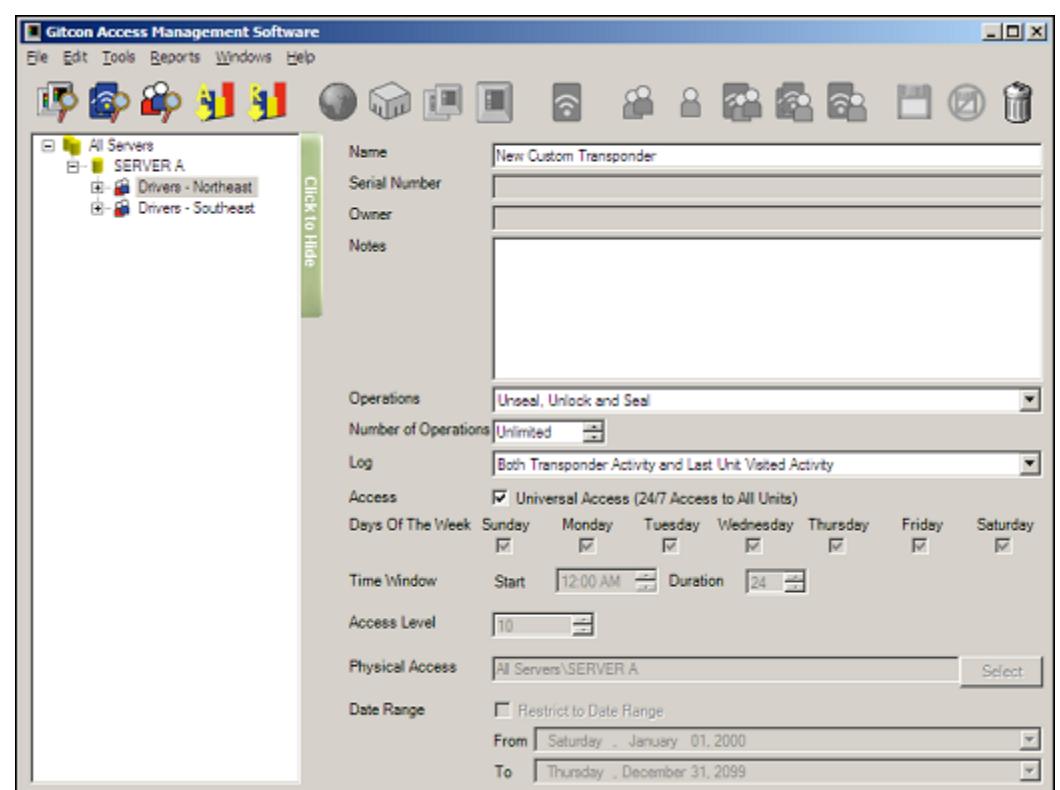This screenshot has width=1060, height=790.
Task: Open the Log dropdown
Action: coord(1029,464)
